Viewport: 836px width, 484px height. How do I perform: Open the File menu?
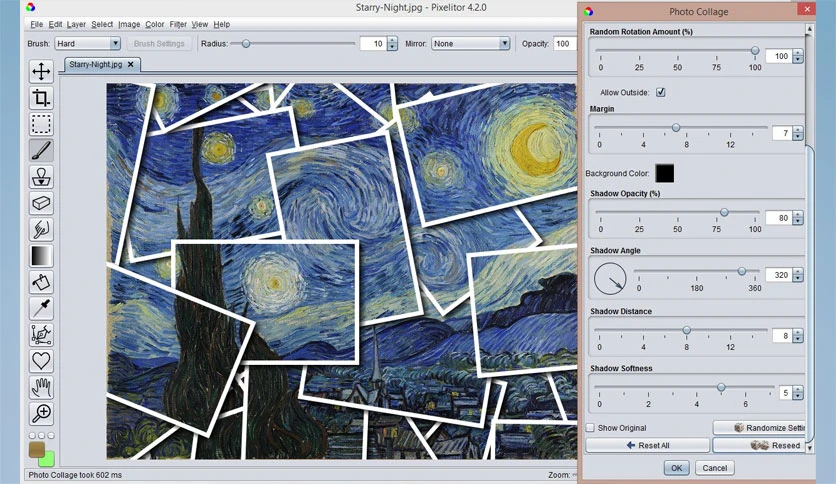[36, 24]
